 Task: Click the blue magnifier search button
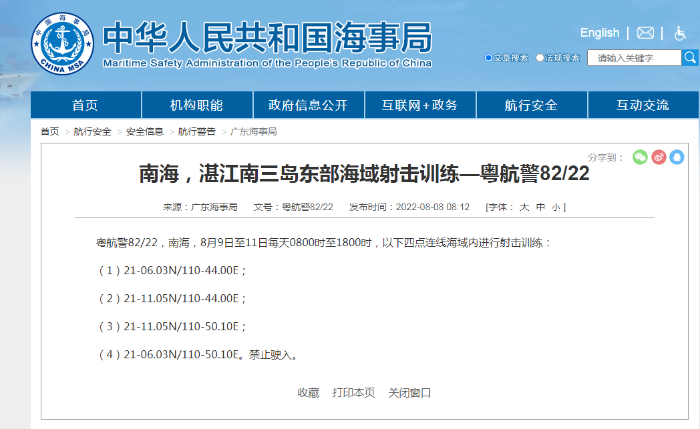coord(690,58)
